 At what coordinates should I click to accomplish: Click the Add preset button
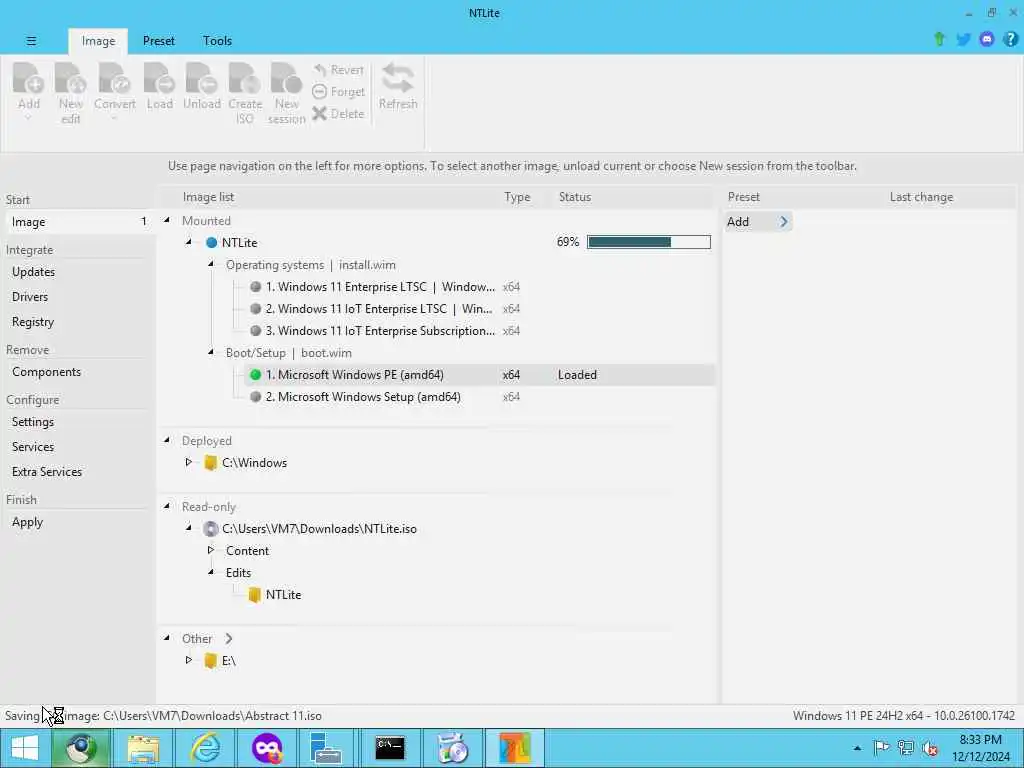tap(758, 222)
